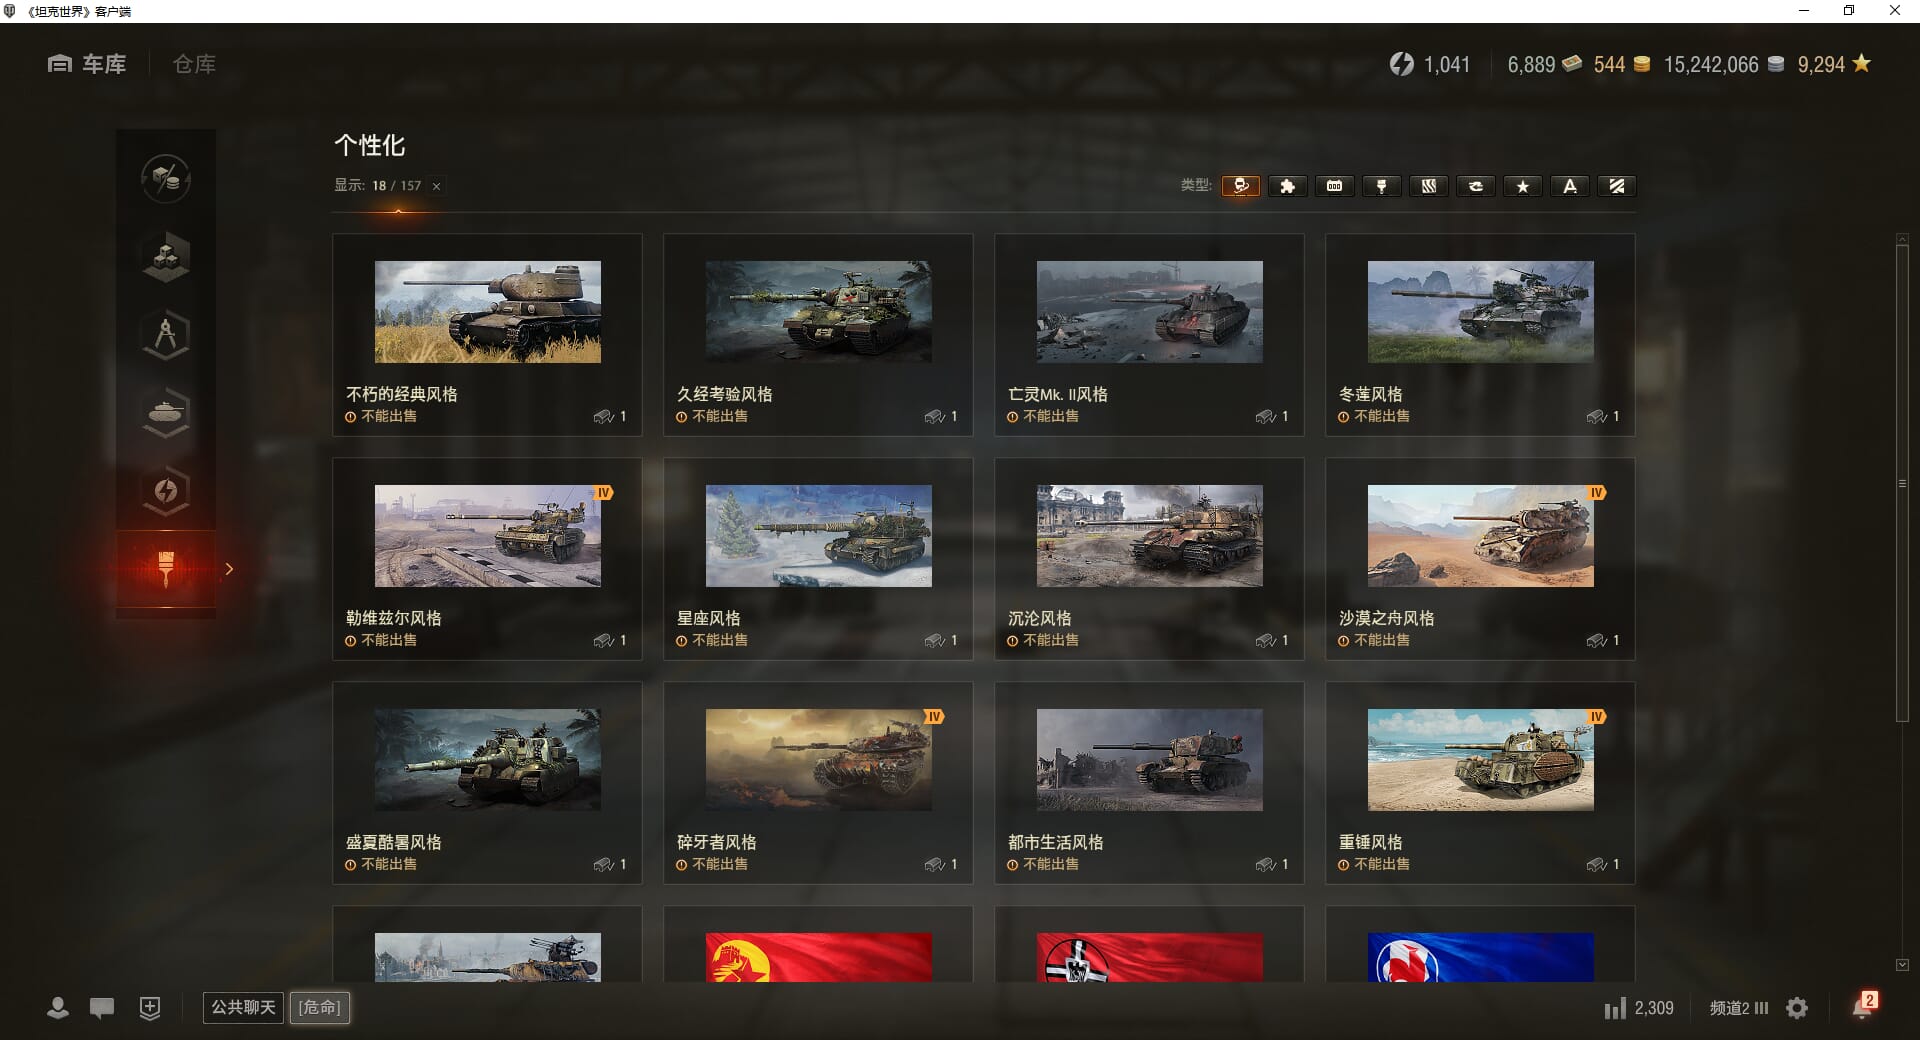Click the chat speech bubble icon

point(102,1008)
